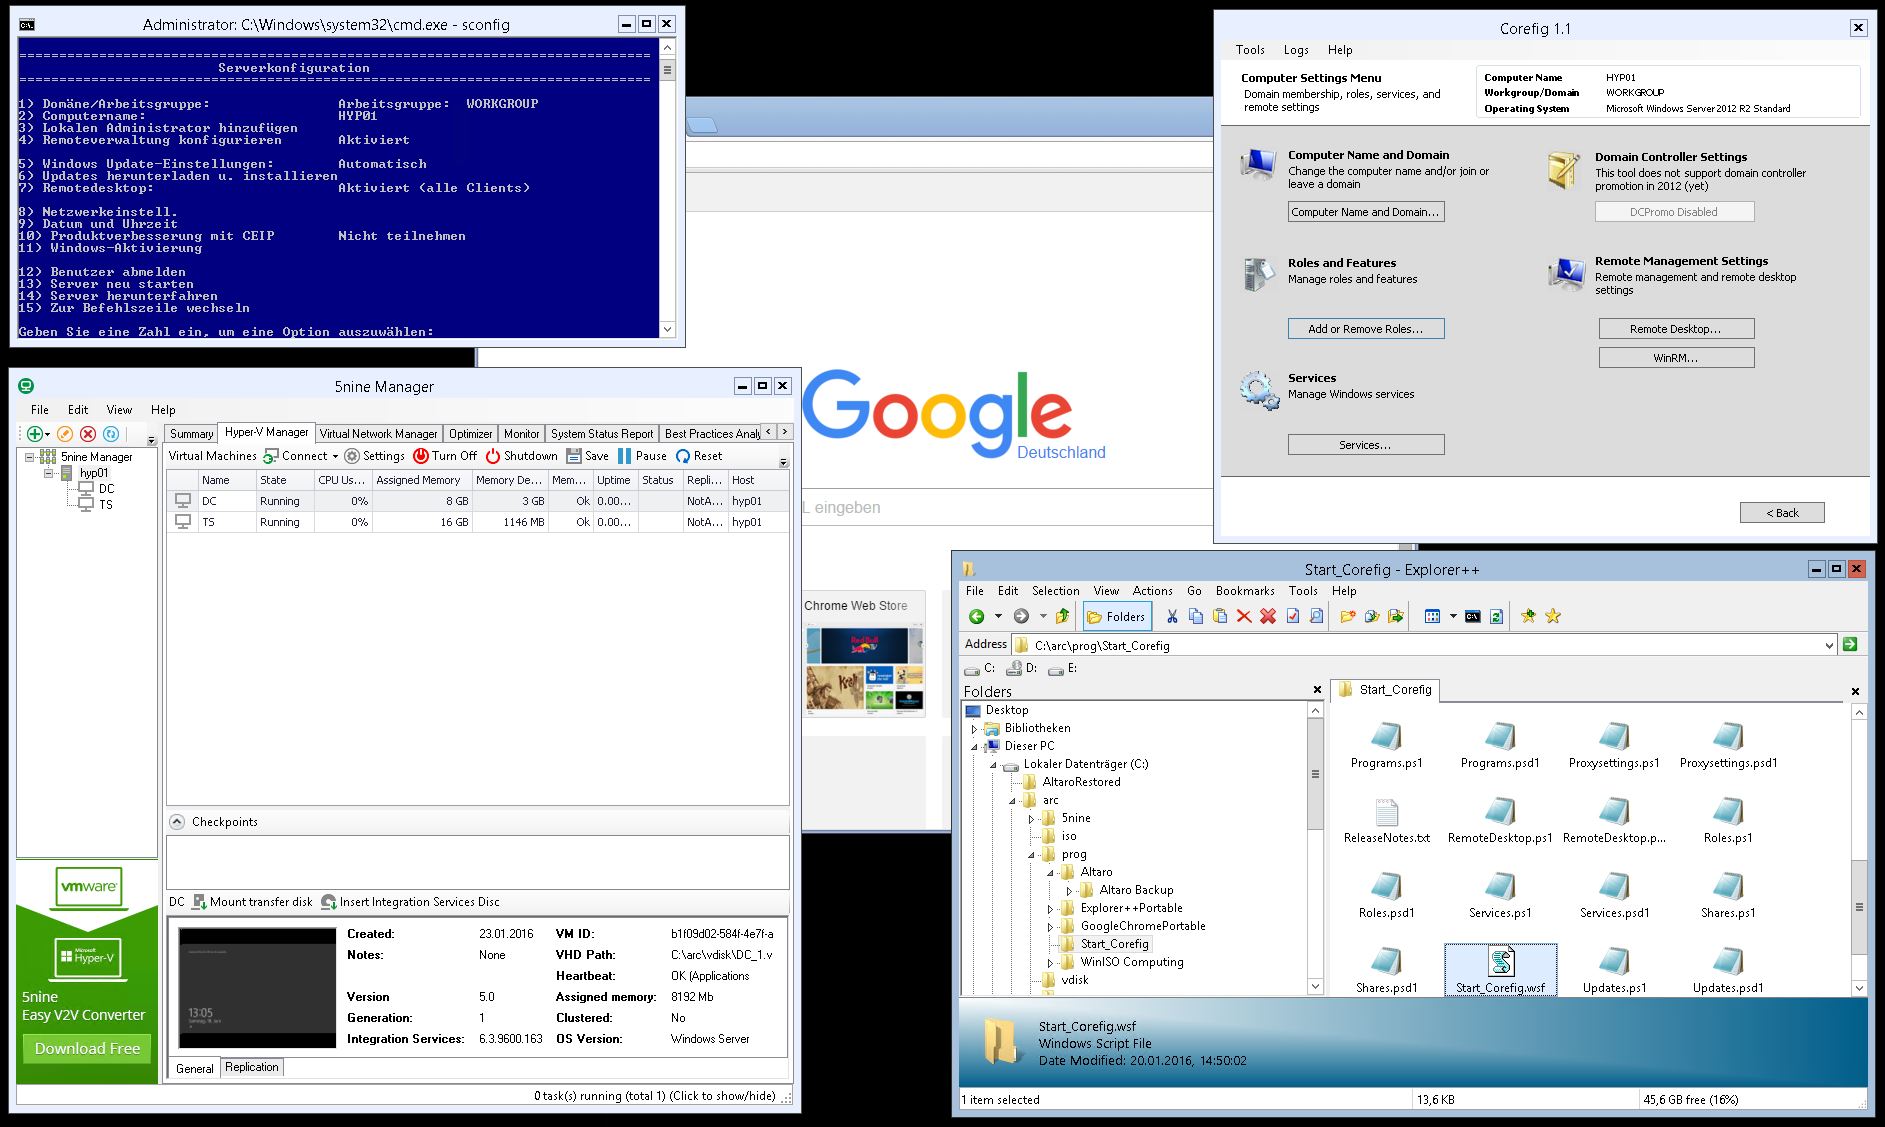Click the Paste clipboard icon in Explorer++
The height and width of the screenshot is (1127, 1885).
tap(1220, 616)
